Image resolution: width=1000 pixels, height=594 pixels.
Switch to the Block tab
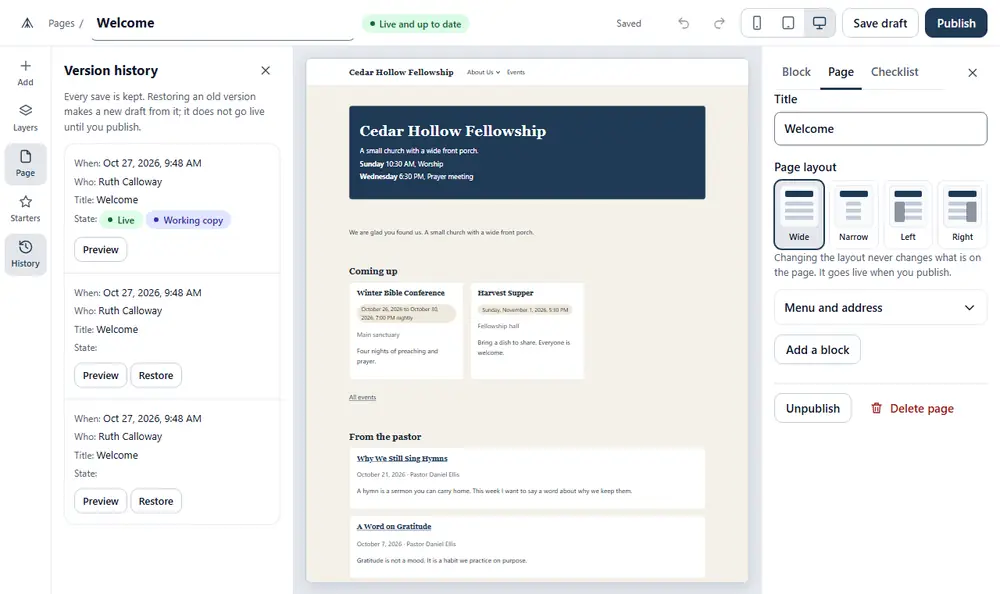796,72
